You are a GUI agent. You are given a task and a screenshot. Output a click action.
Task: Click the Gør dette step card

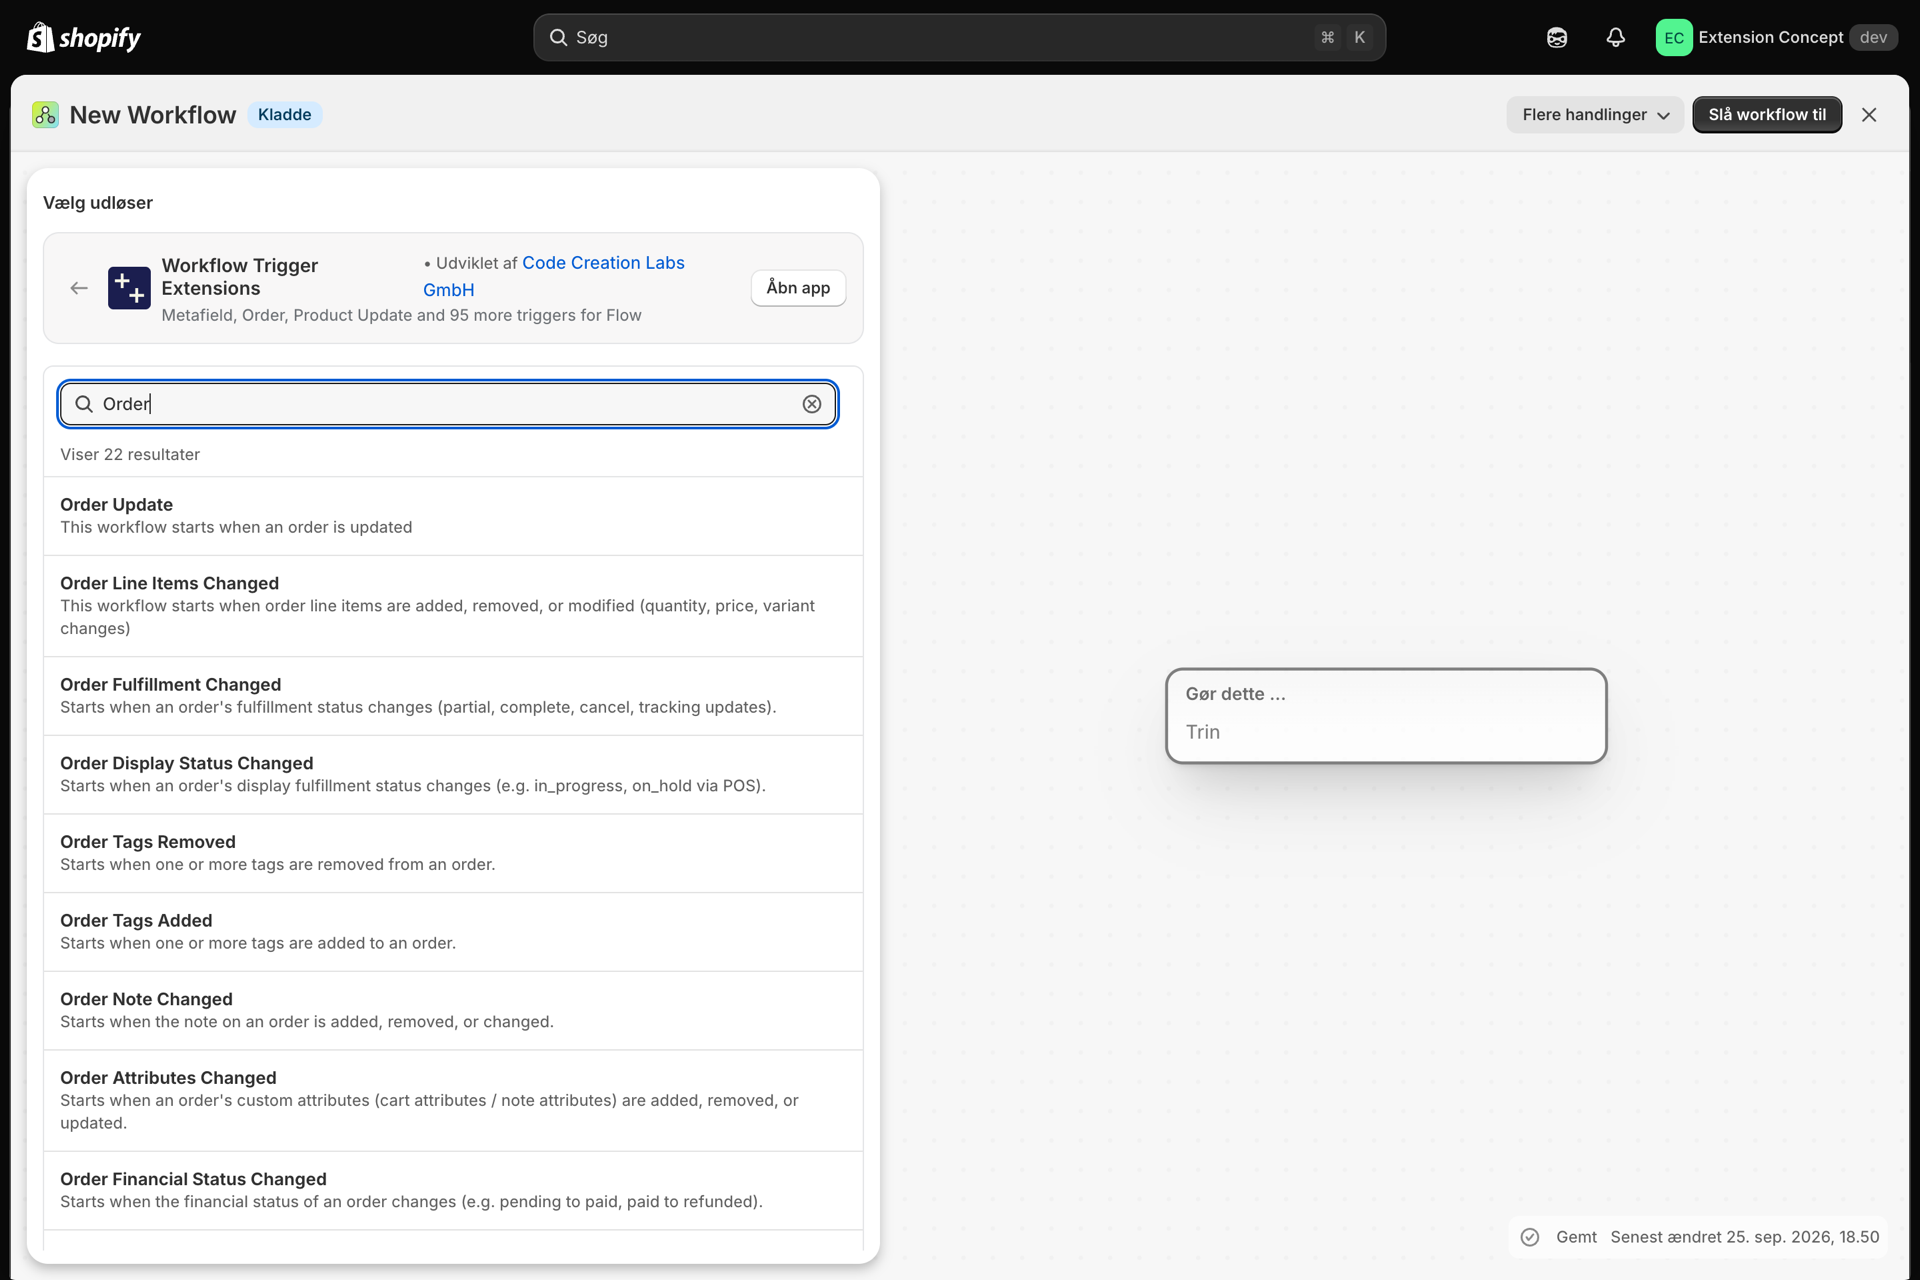1386,716
